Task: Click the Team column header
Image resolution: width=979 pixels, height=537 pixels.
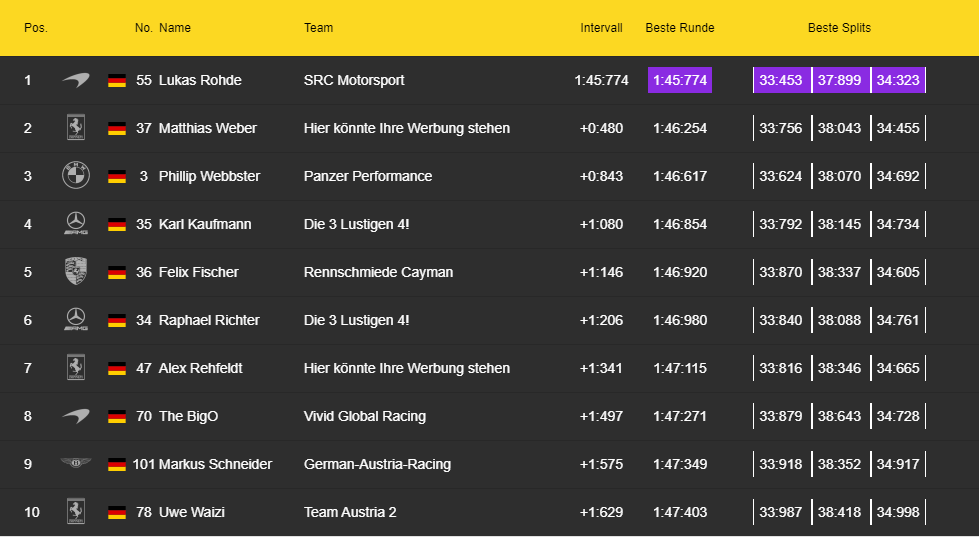Action: (x=319, y=28)
